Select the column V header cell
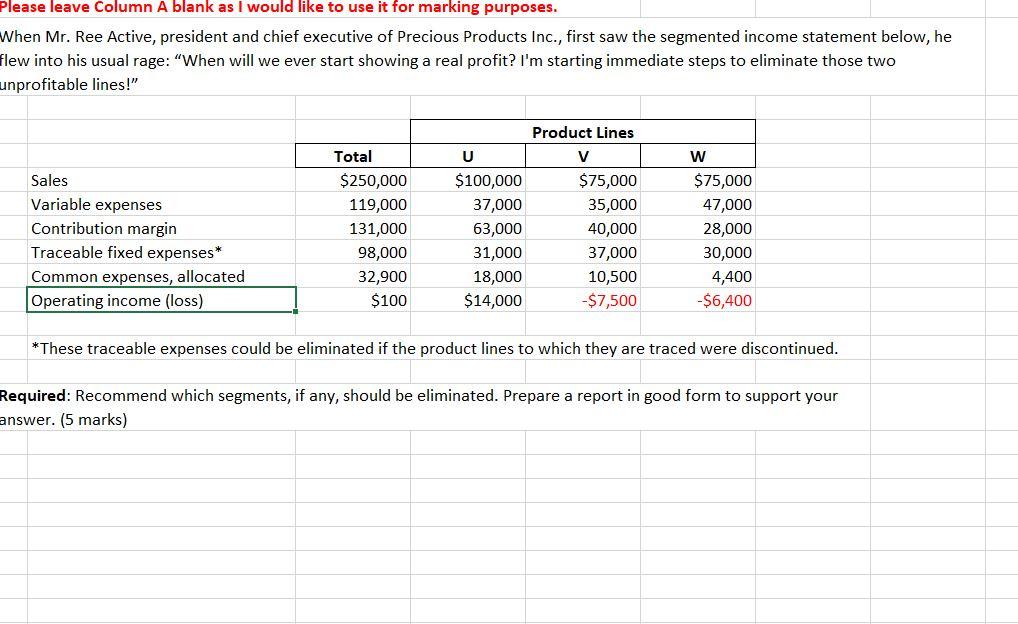 pos(583,156)
